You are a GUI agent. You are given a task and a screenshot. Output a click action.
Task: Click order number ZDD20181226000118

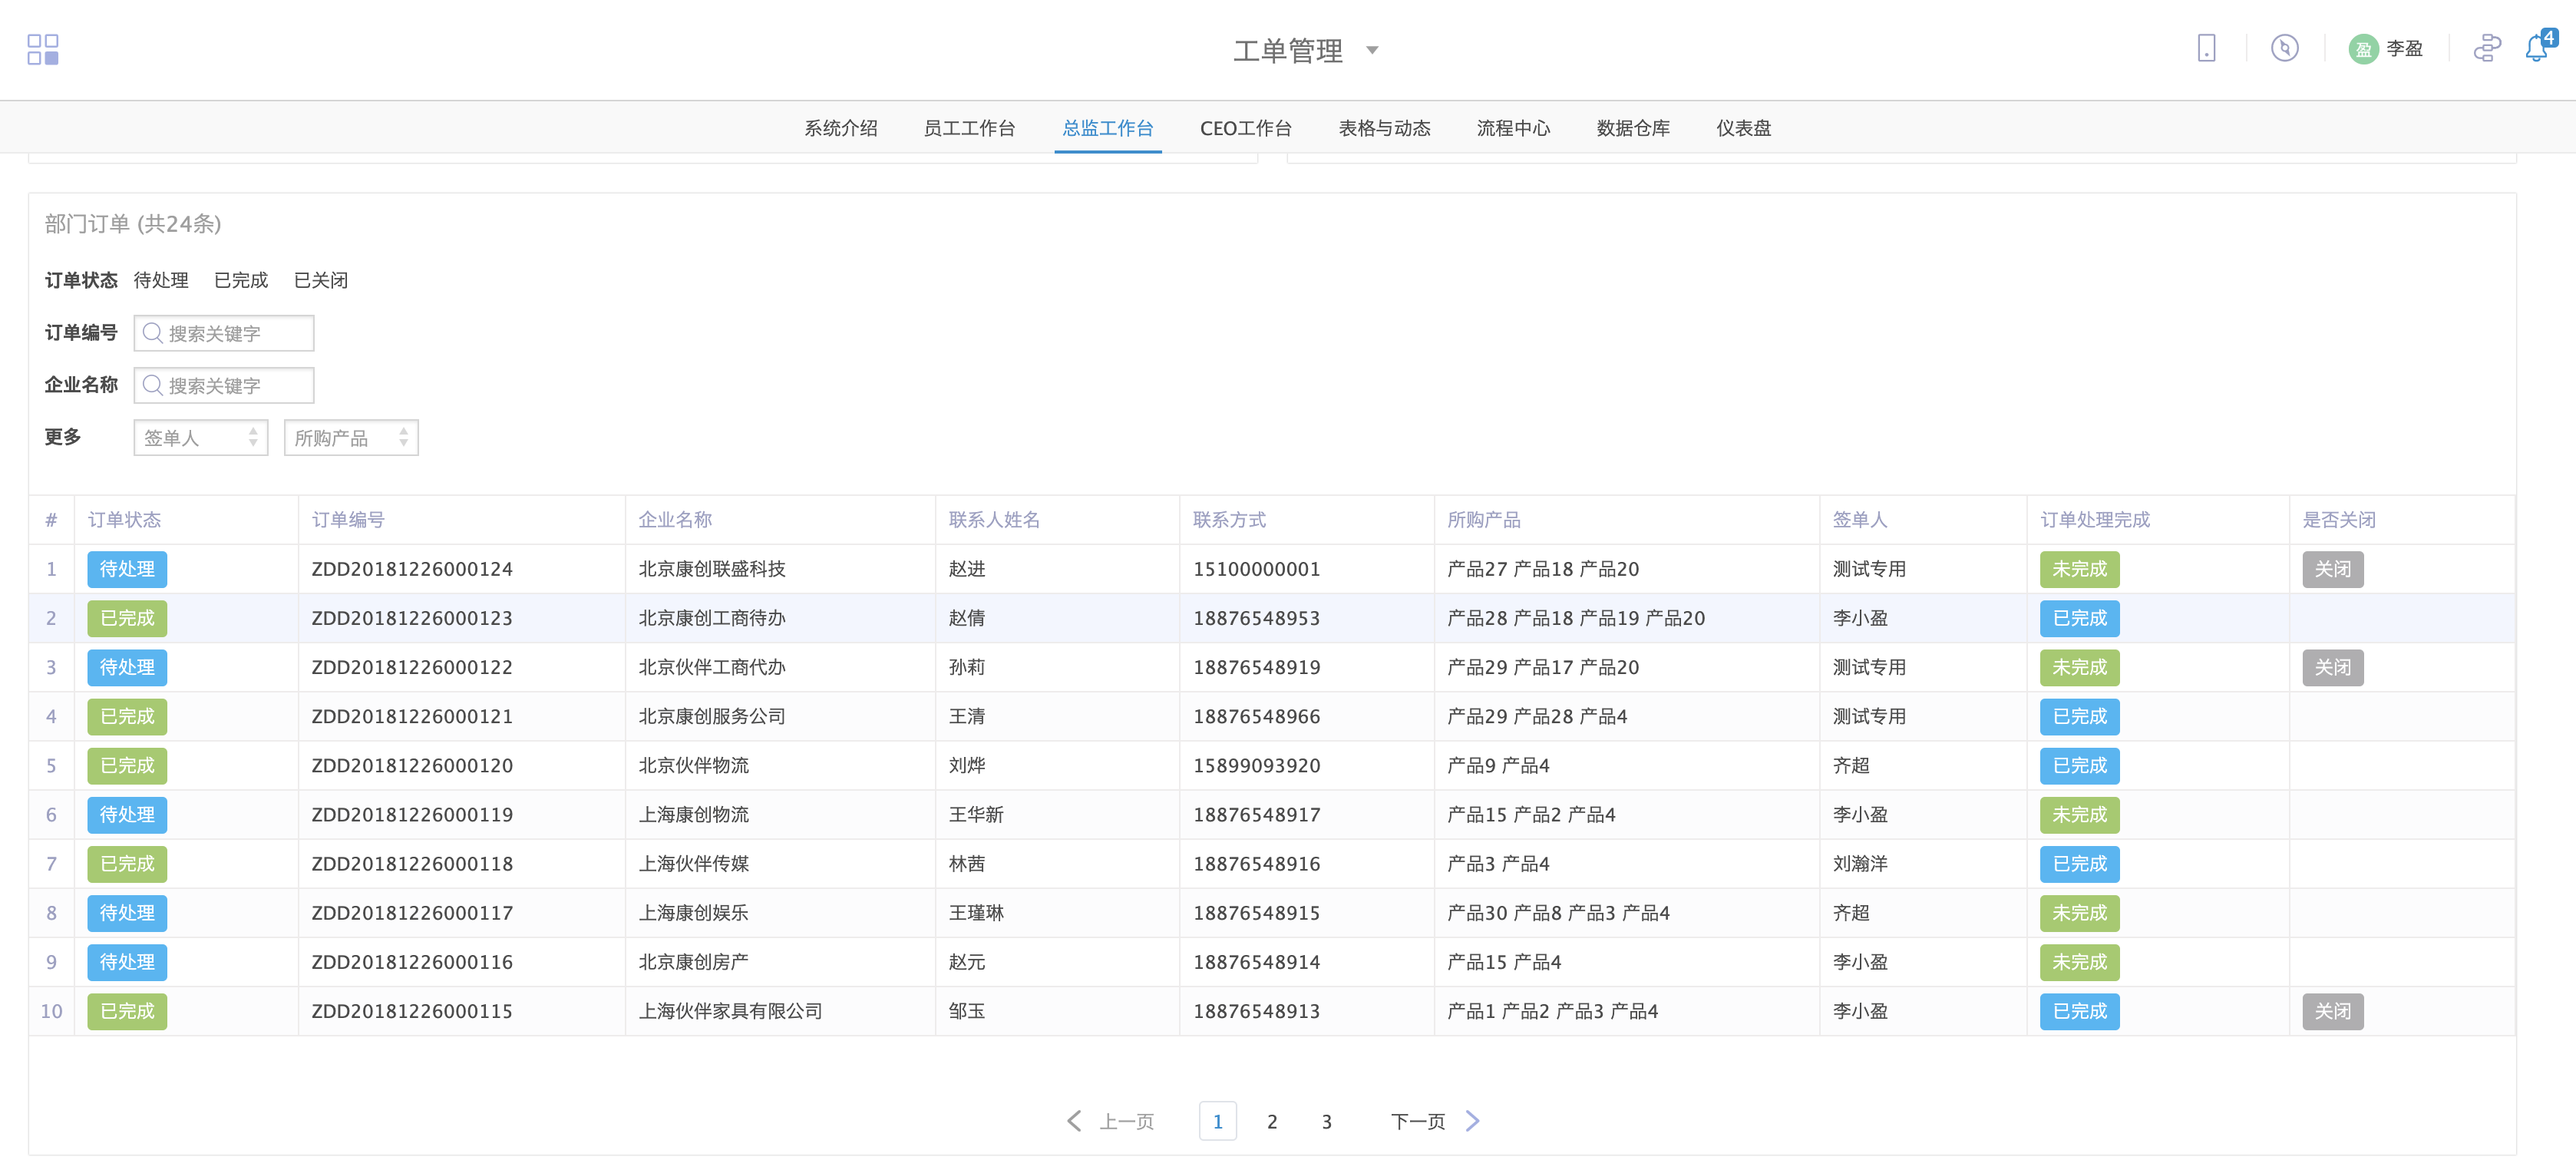coord(412,864)
